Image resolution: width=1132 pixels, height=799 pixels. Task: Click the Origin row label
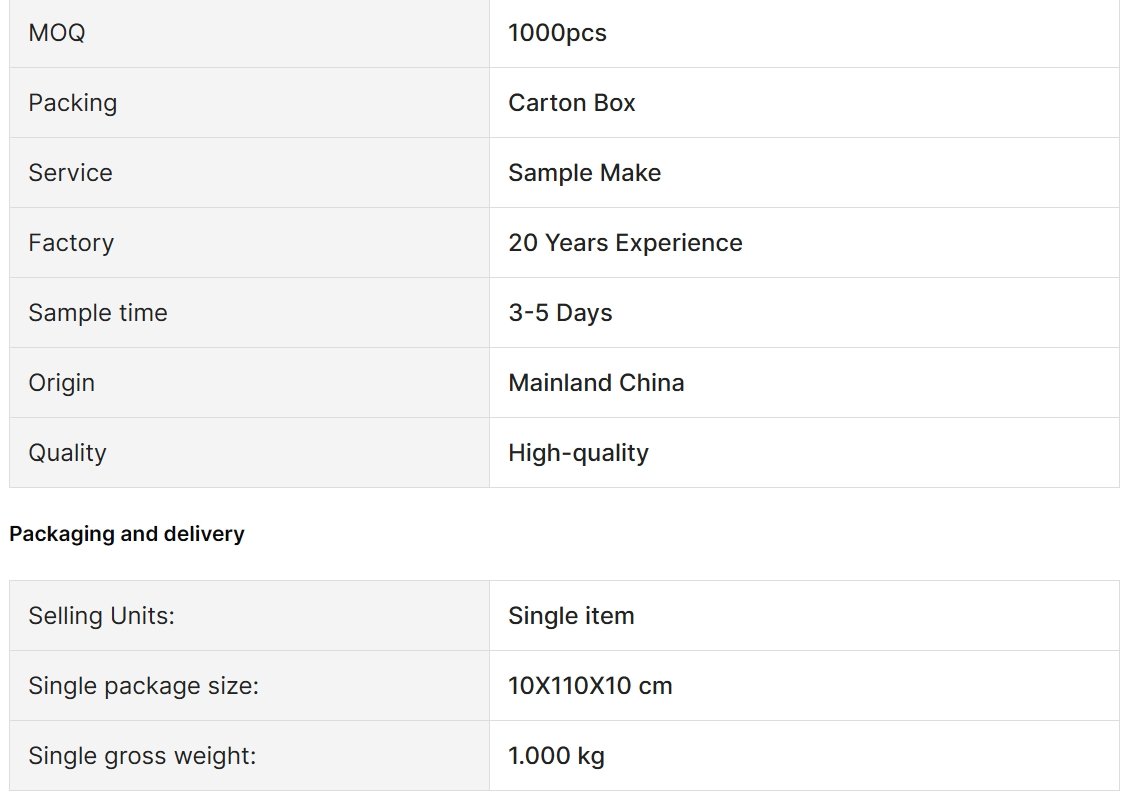(61, 383)
